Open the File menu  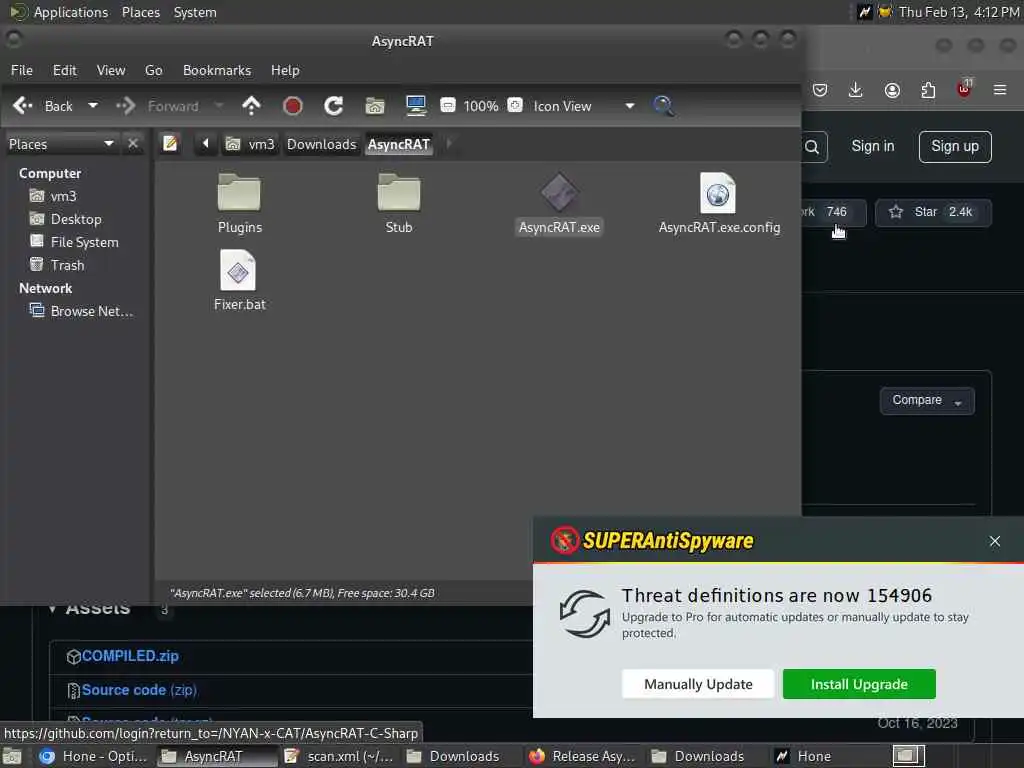22,71
